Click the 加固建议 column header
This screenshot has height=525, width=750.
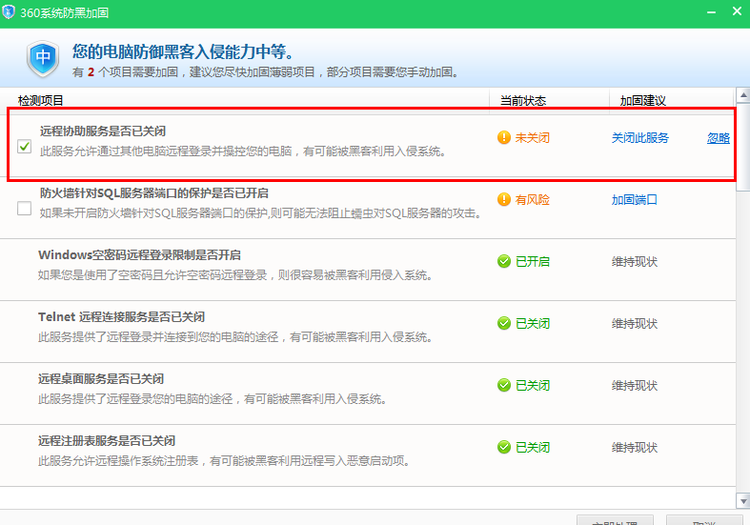[642, 101]
